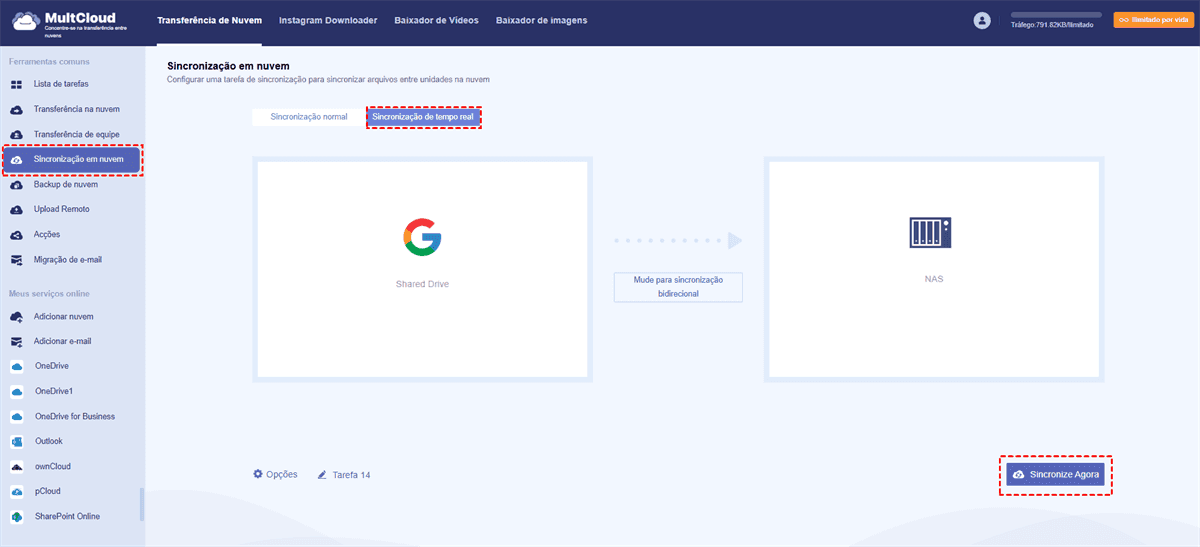Click the Backup de nuvem icon
Screen dimensions: 1200x547
16,184
